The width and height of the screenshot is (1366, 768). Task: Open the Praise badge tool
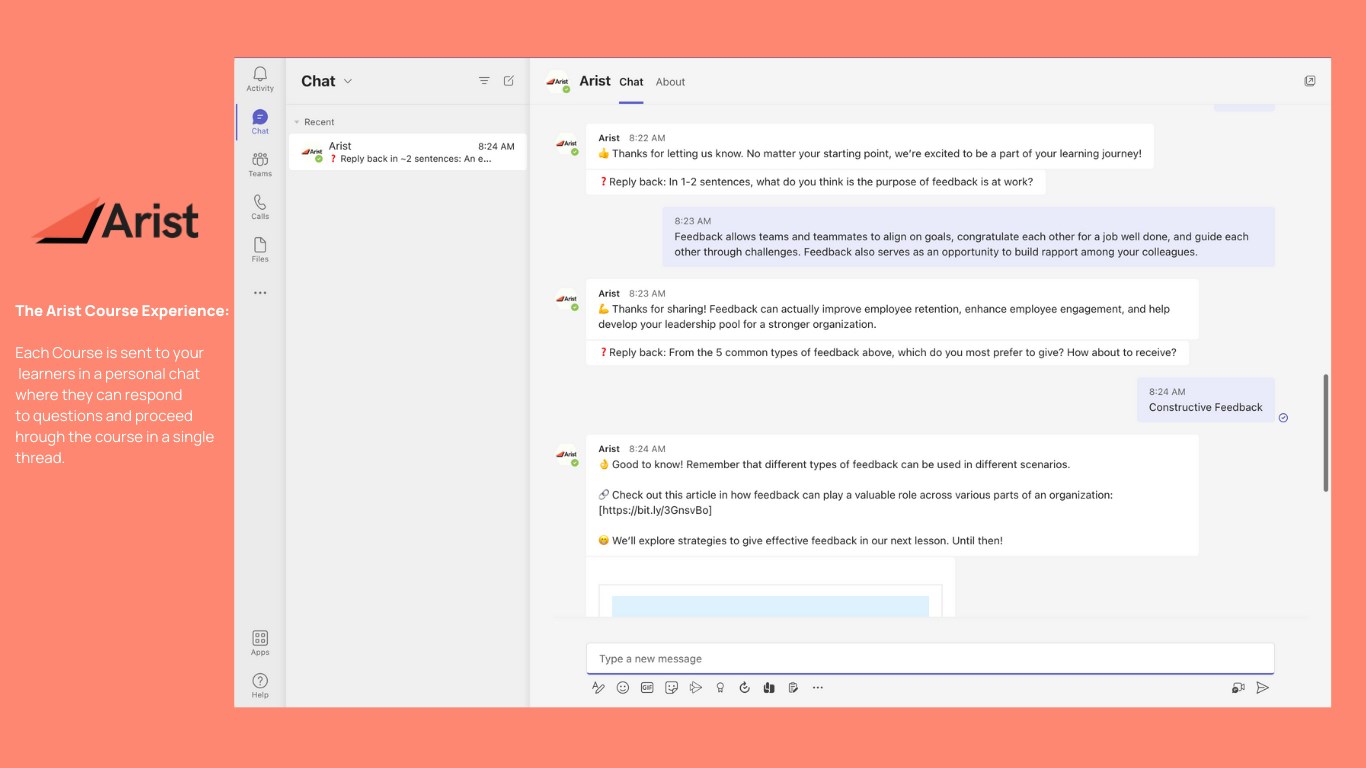(720, 687)
